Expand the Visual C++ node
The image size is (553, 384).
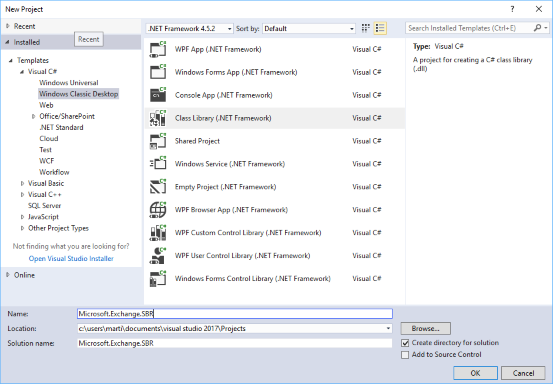click(22, 195)
